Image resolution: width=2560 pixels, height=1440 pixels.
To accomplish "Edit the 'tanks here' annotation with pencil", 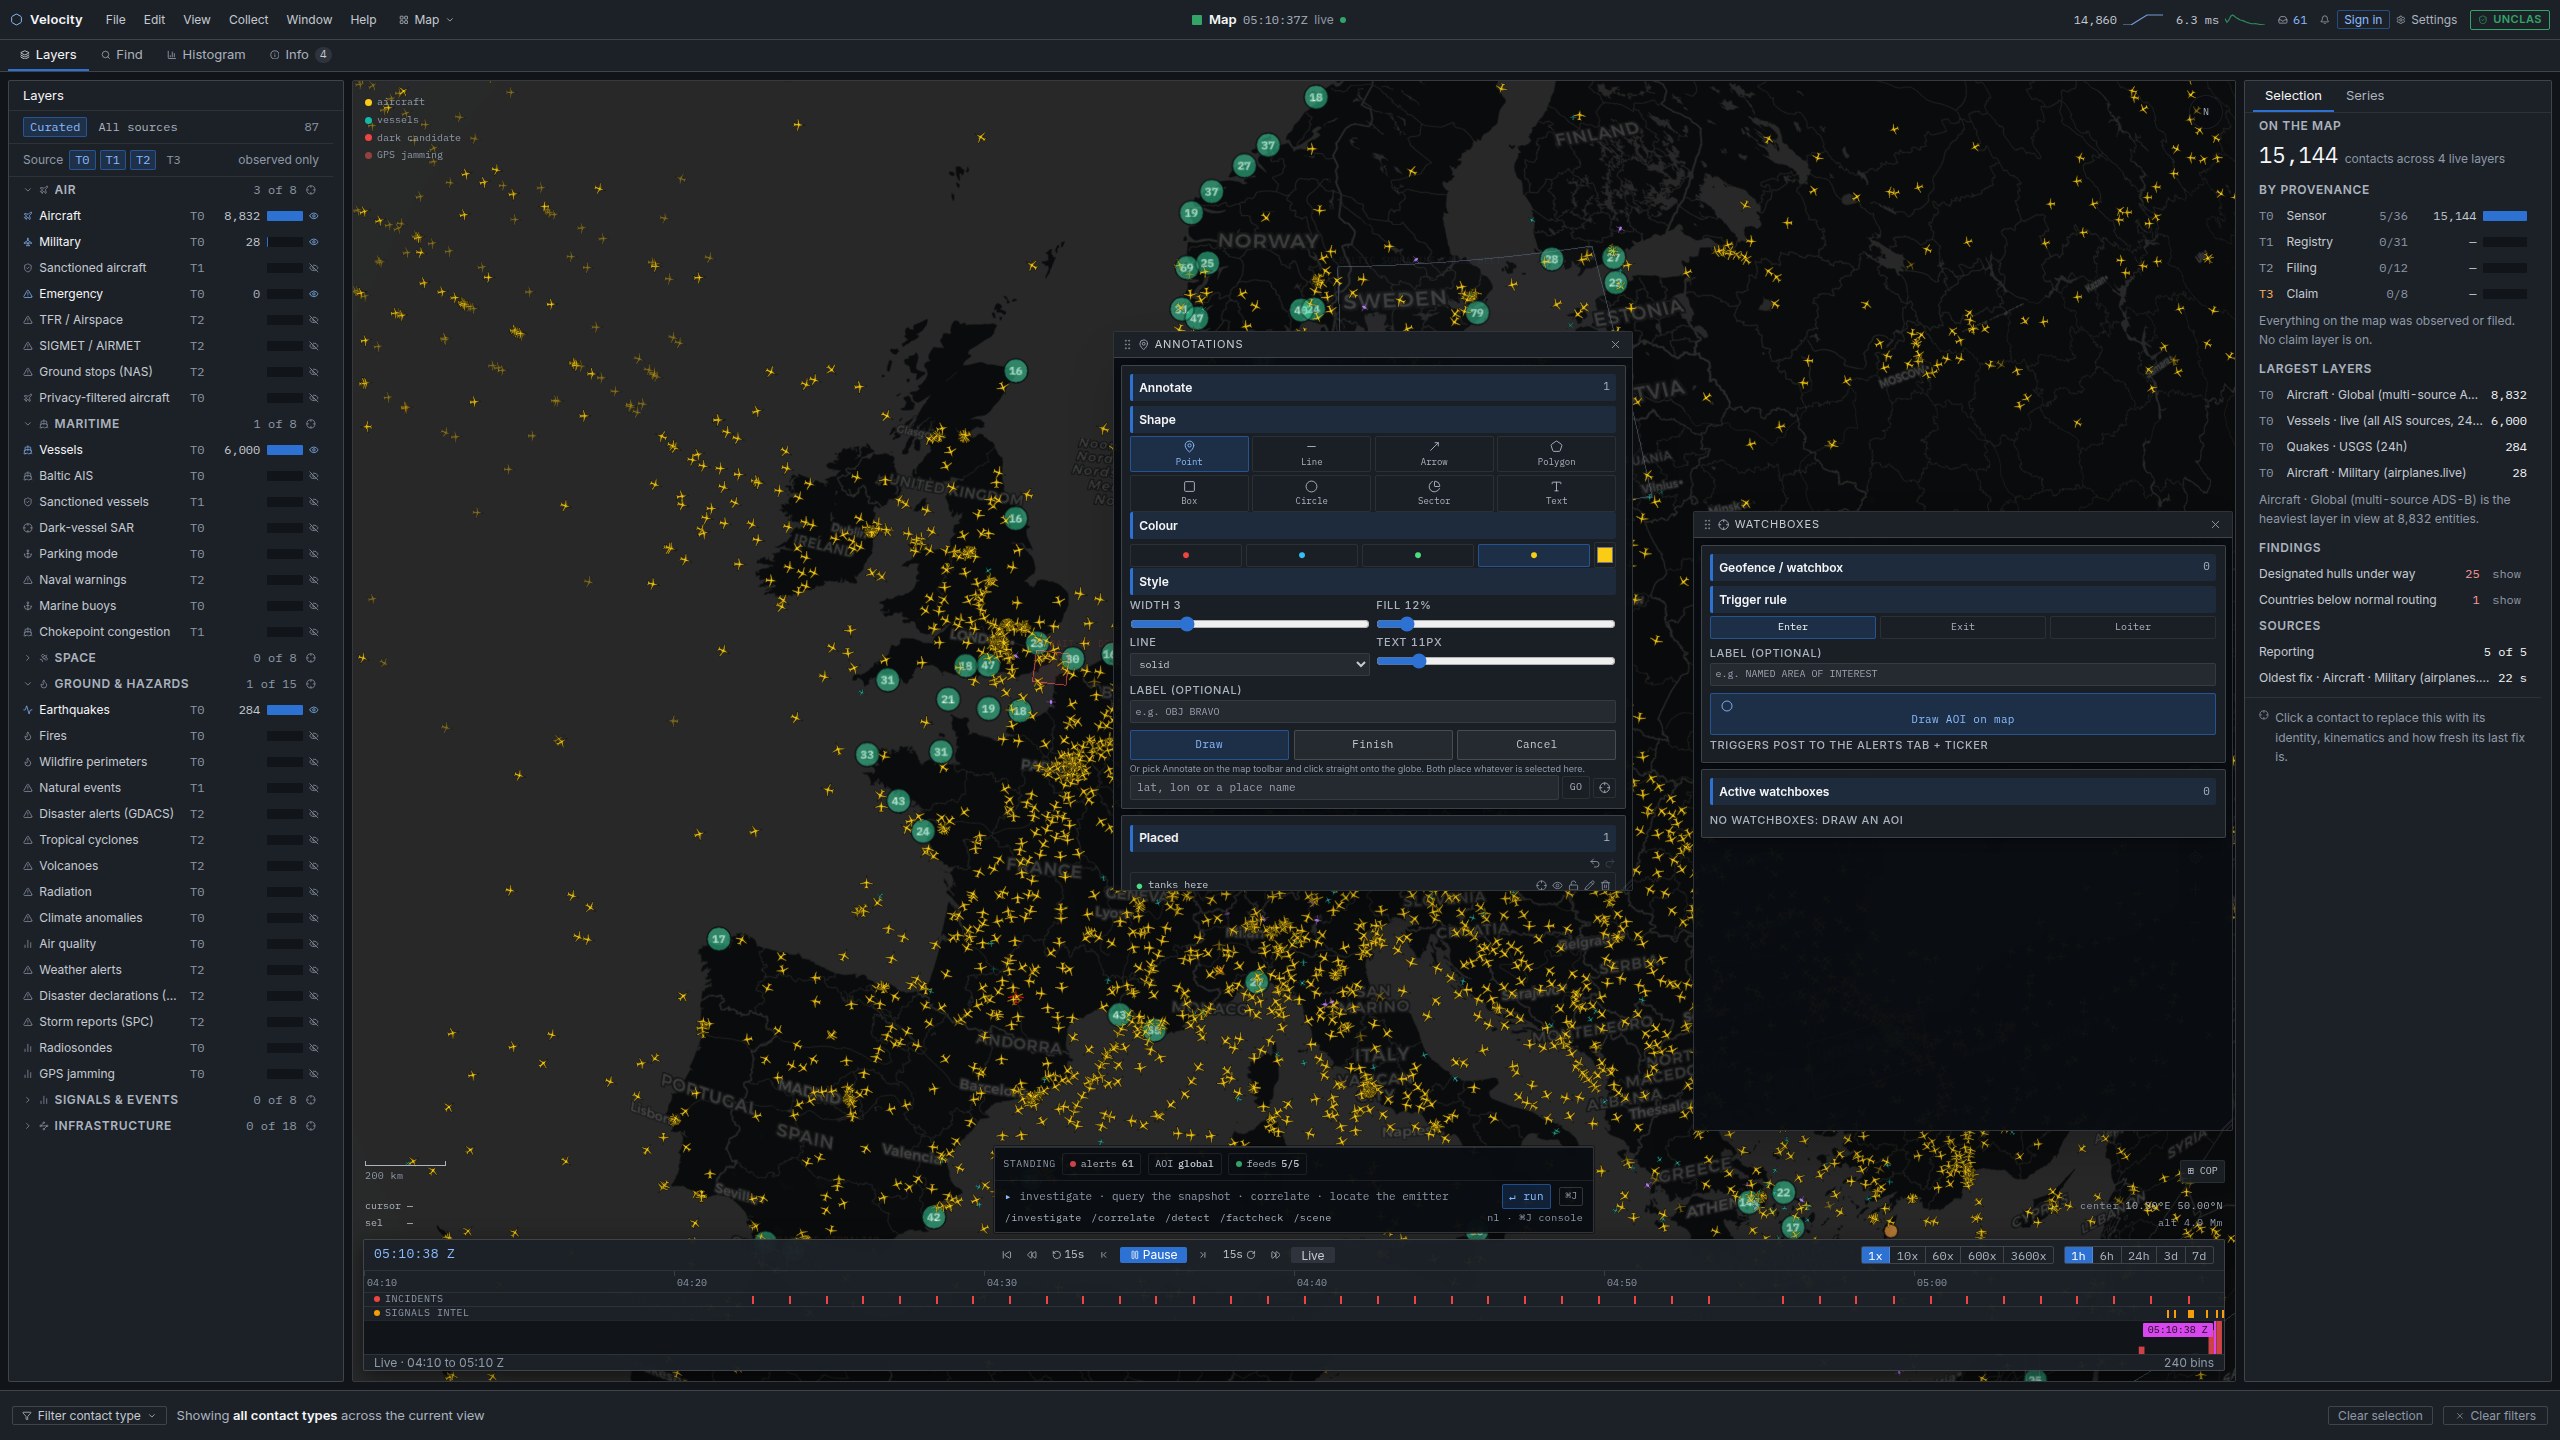I will click(x=1590, y=885).
